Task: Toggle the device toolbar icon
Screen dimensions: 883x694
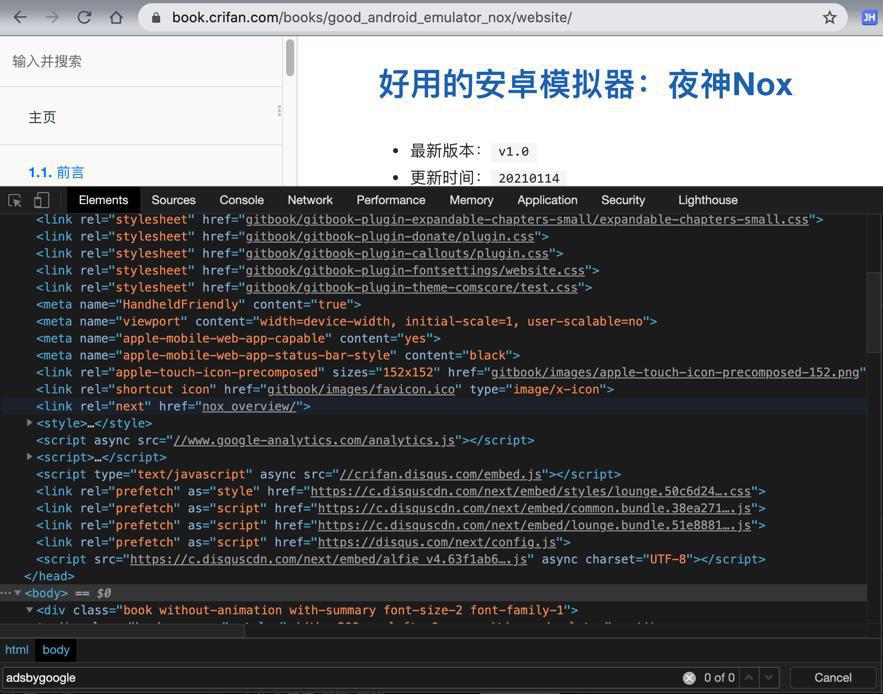Action: pyautogui.click(x=42, y=200)
